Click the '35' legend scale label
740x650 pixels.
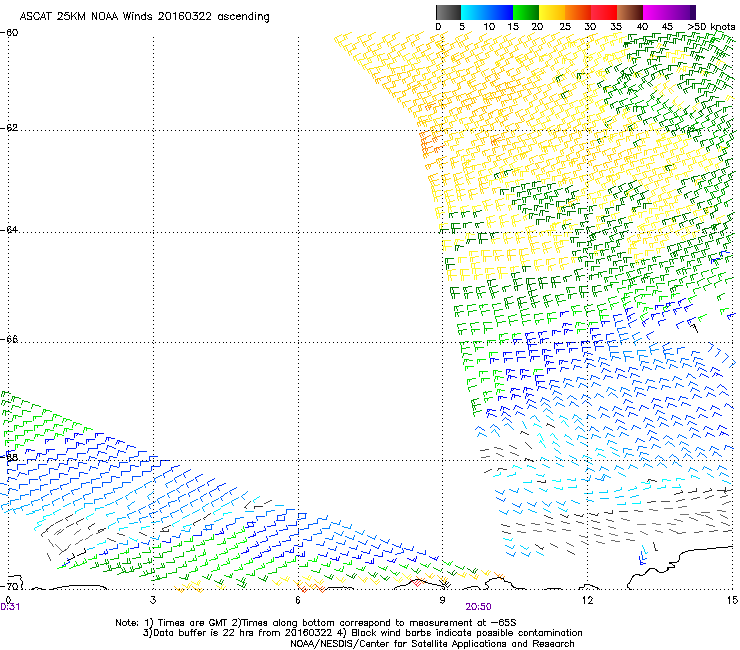tap(616, 27)
